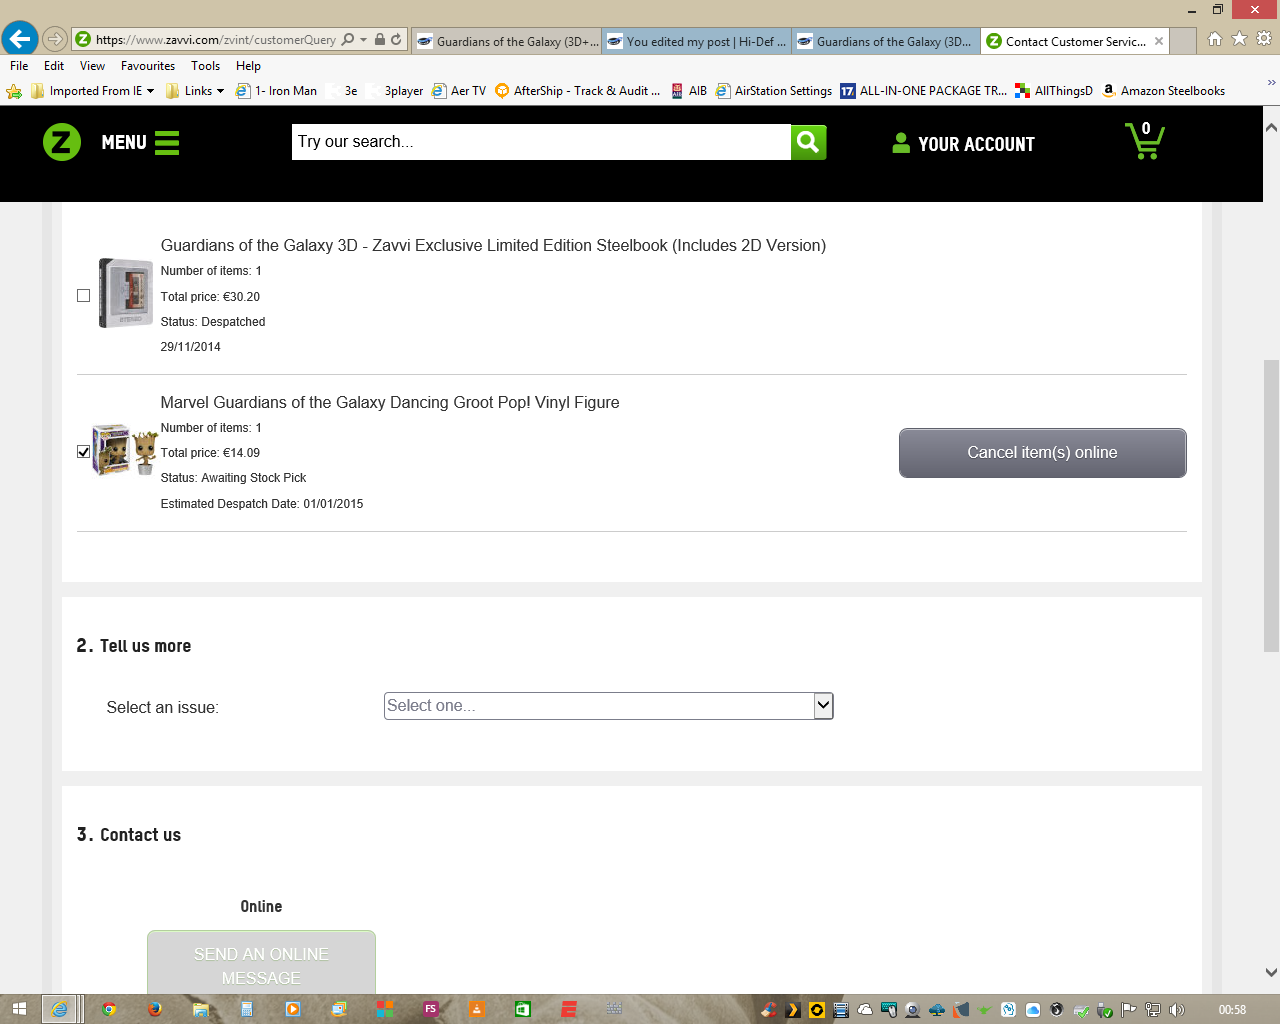The image size is (1280, 1024).
Task: Click the green search magnifier button
Action: [x=808, y=142]
